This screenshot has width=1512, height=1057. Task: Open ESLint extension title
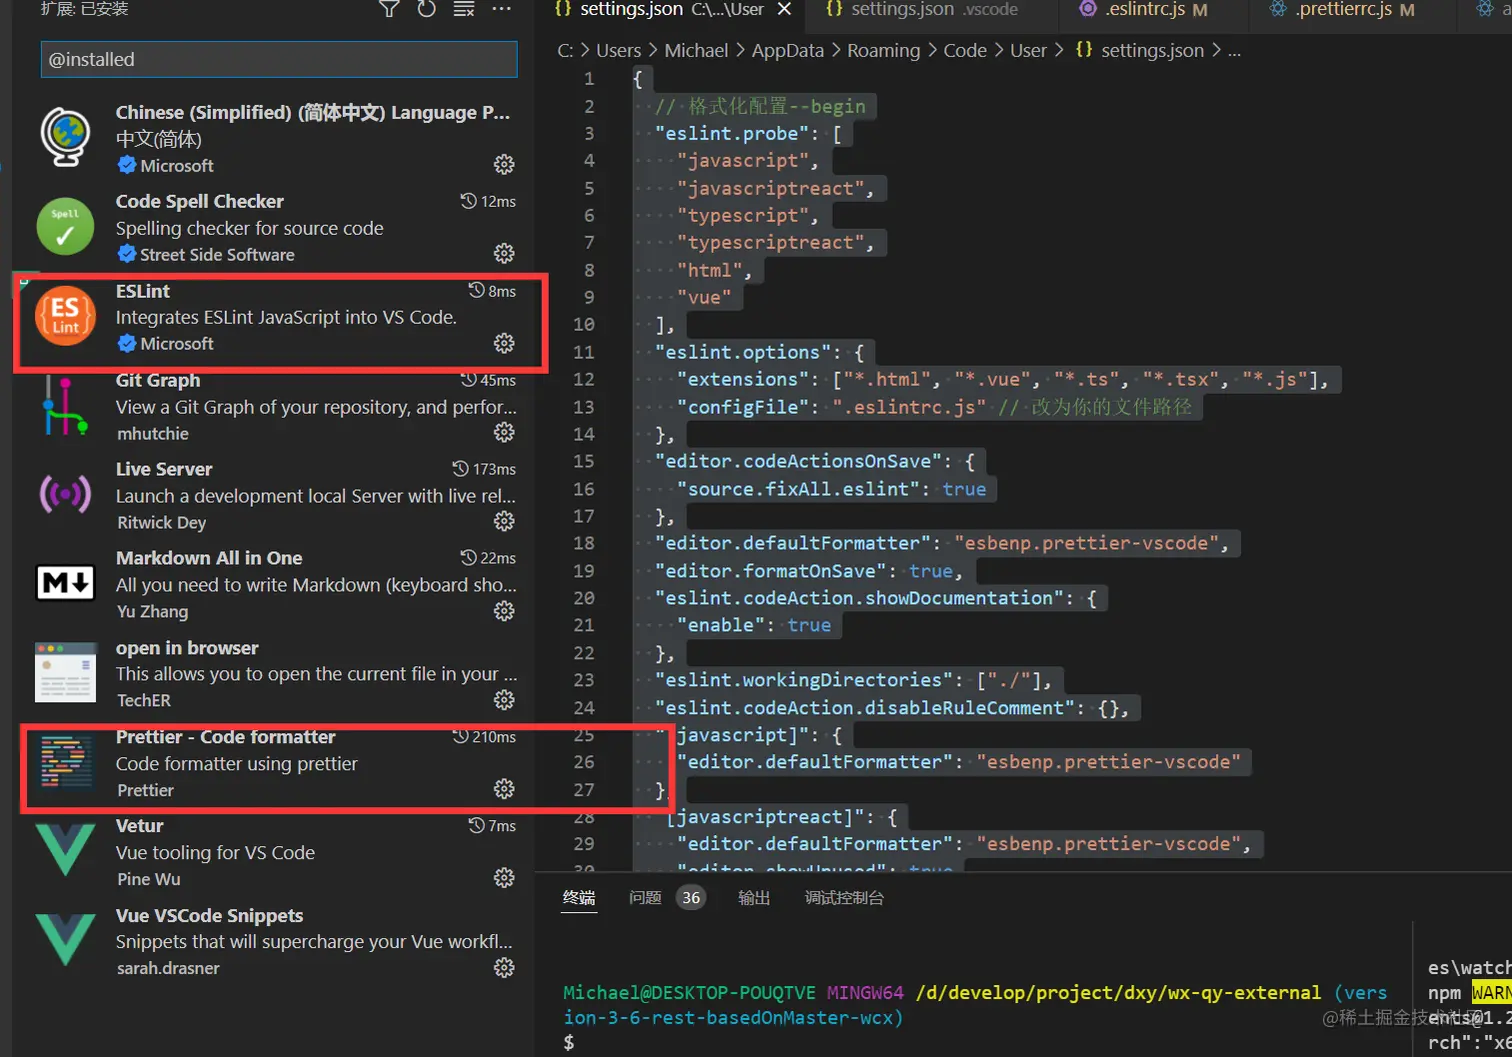coord(143,291)
